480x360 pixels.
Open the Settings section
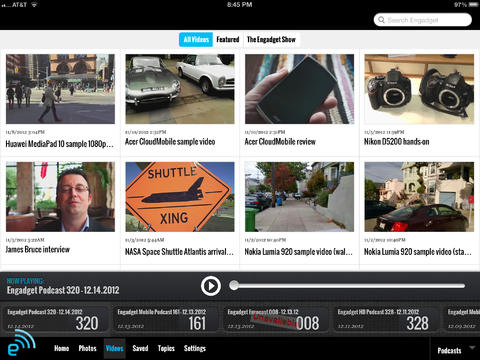tap(195, 348)
